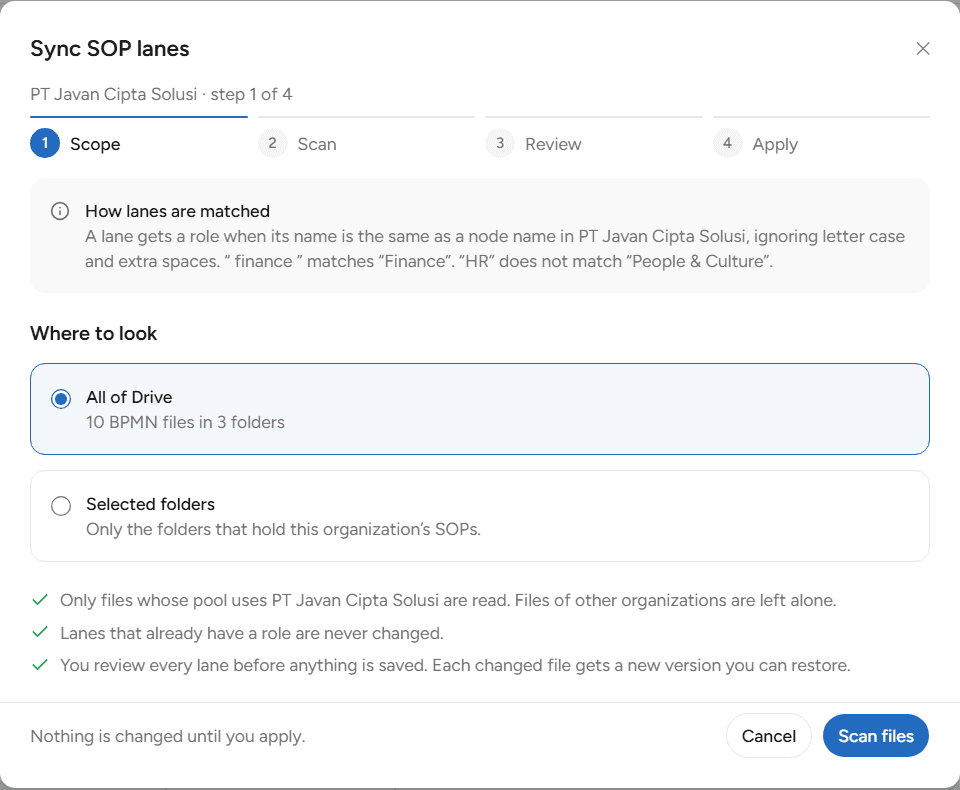
Task: Start scanning with Scan files button
Action: (876, 735)
